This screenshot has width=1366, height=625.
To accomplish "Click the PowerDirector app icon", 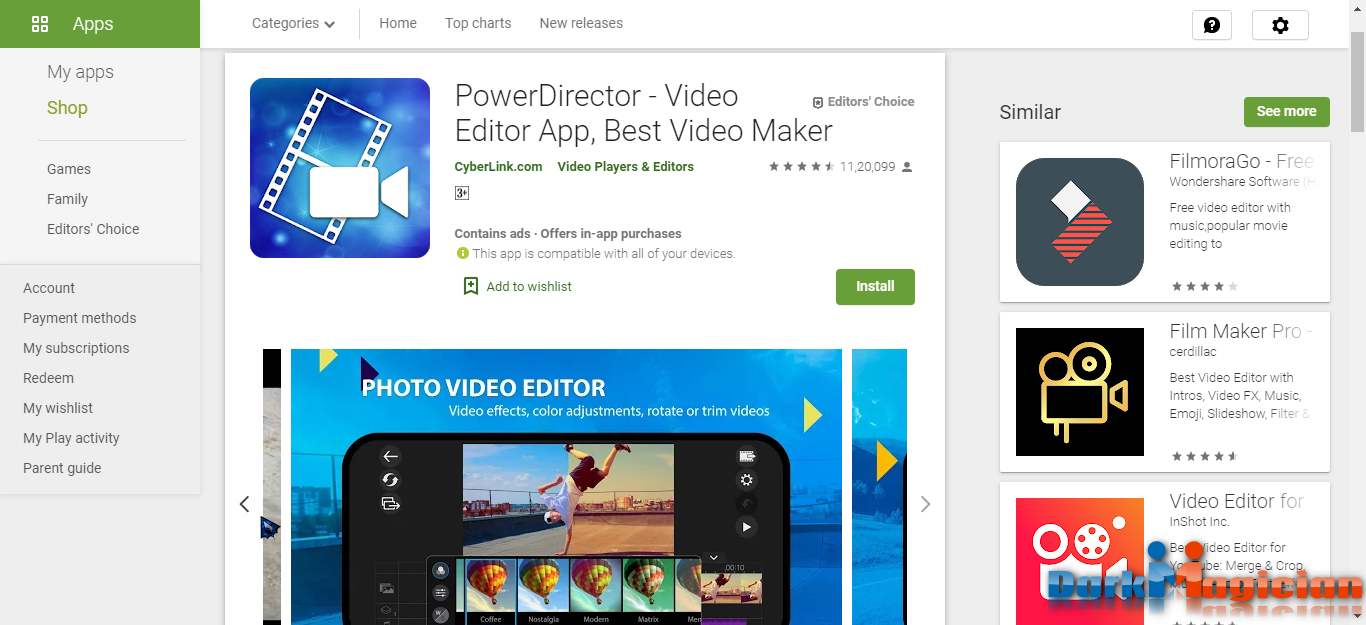I will [x=340, y=168].
